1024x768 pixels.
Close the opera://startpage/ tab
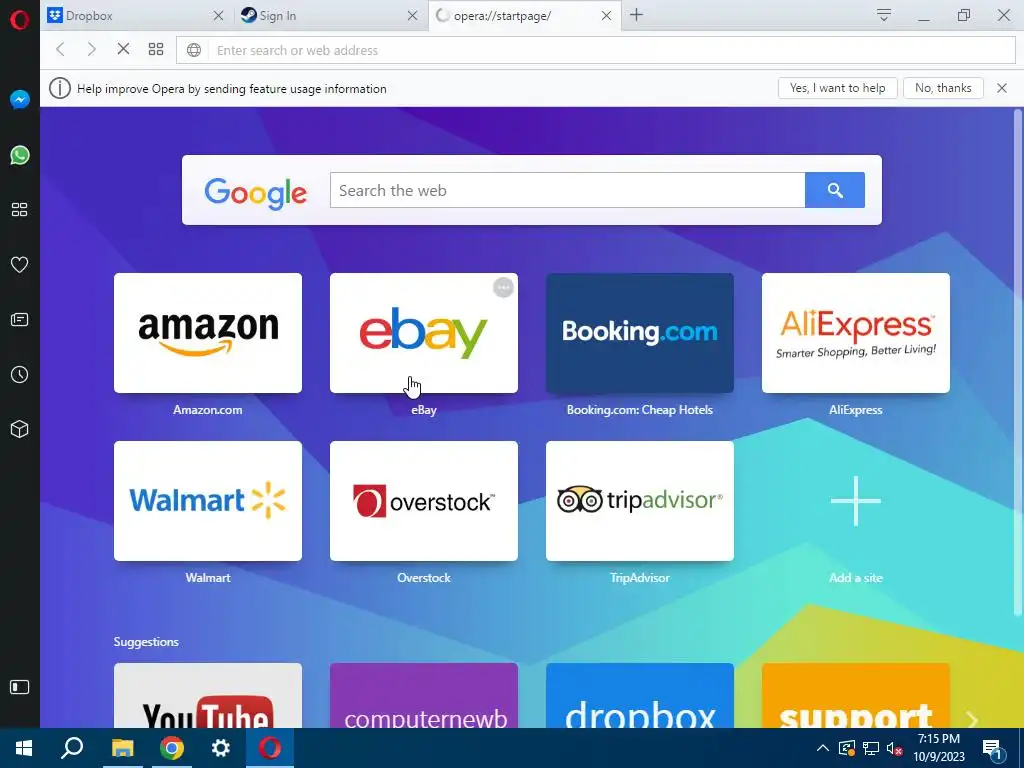click(x=607, y=16)
